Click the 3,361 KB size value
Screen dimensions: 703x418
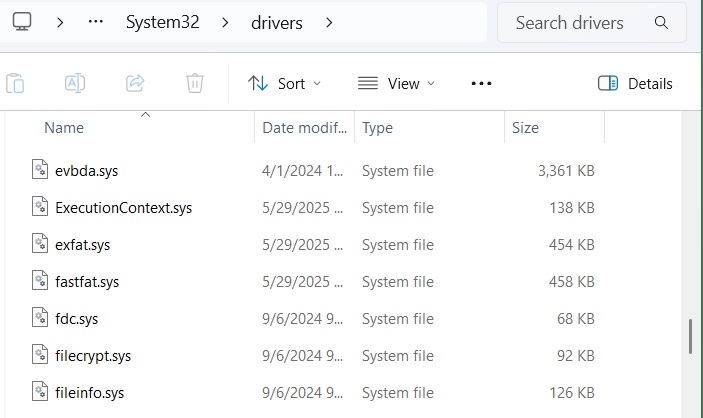coord(566,171)
